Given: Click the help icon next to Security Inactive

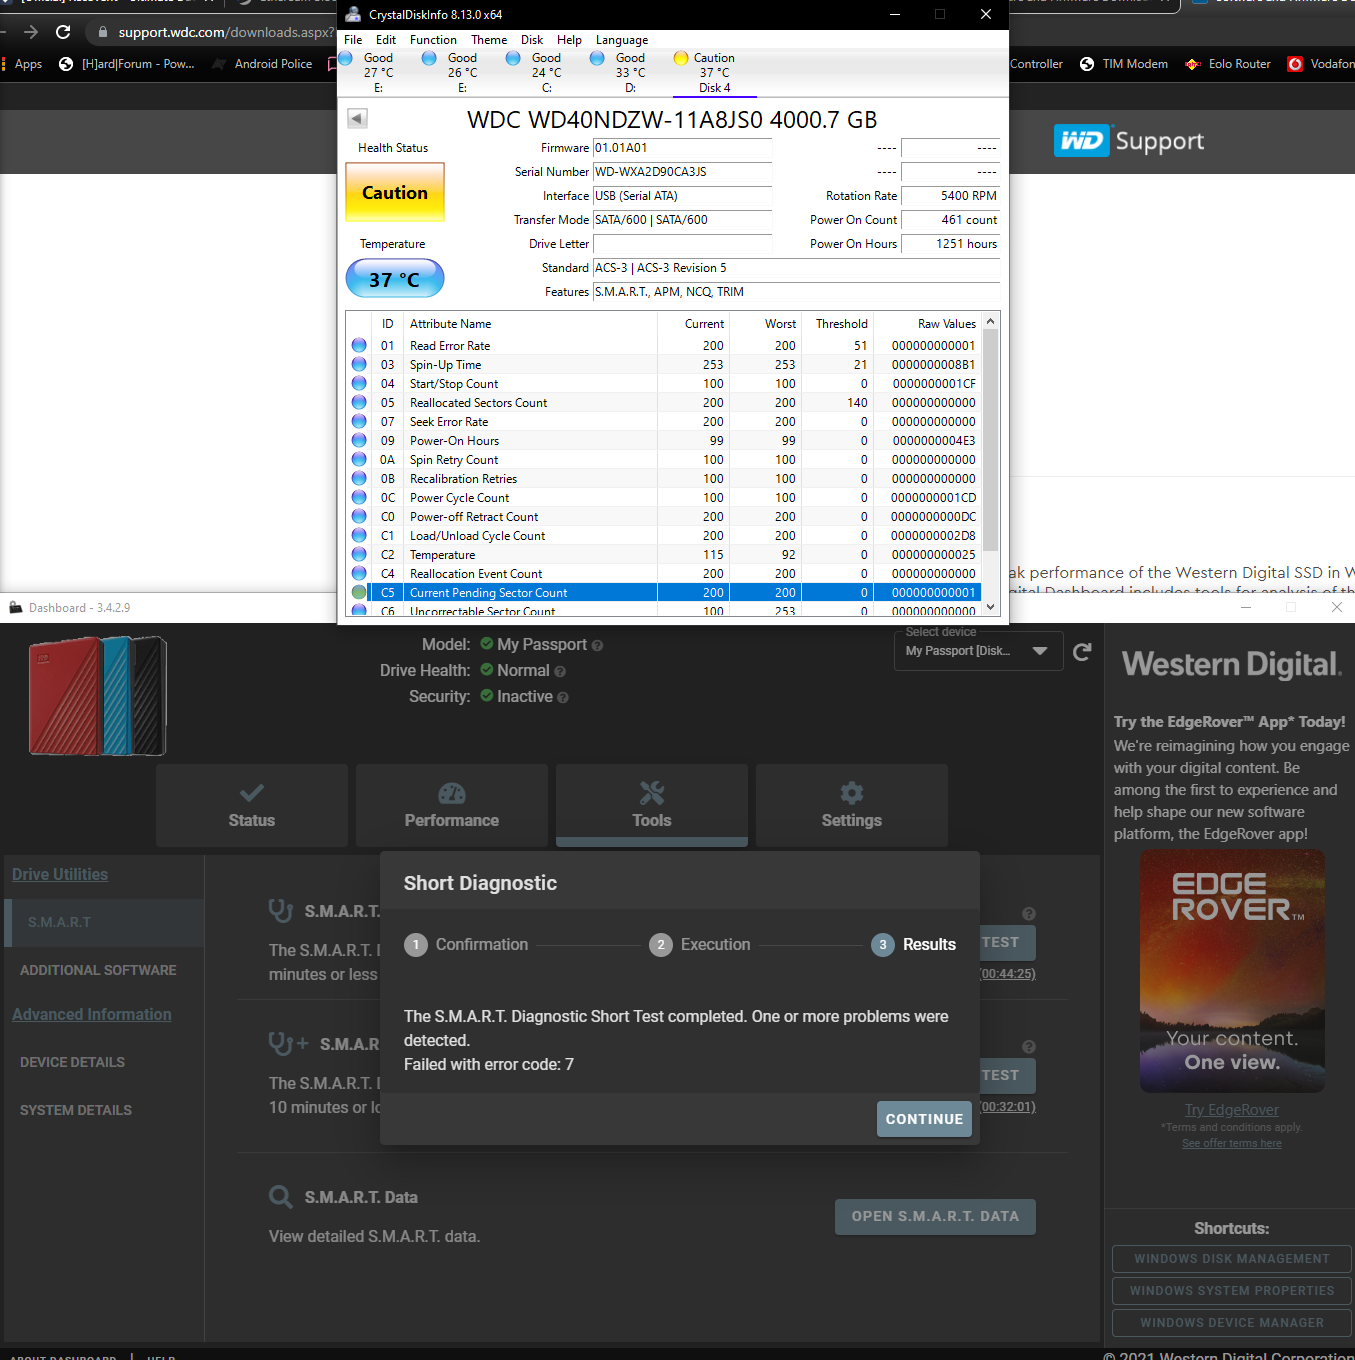Looking at the screenshot, I should point(563,698).
